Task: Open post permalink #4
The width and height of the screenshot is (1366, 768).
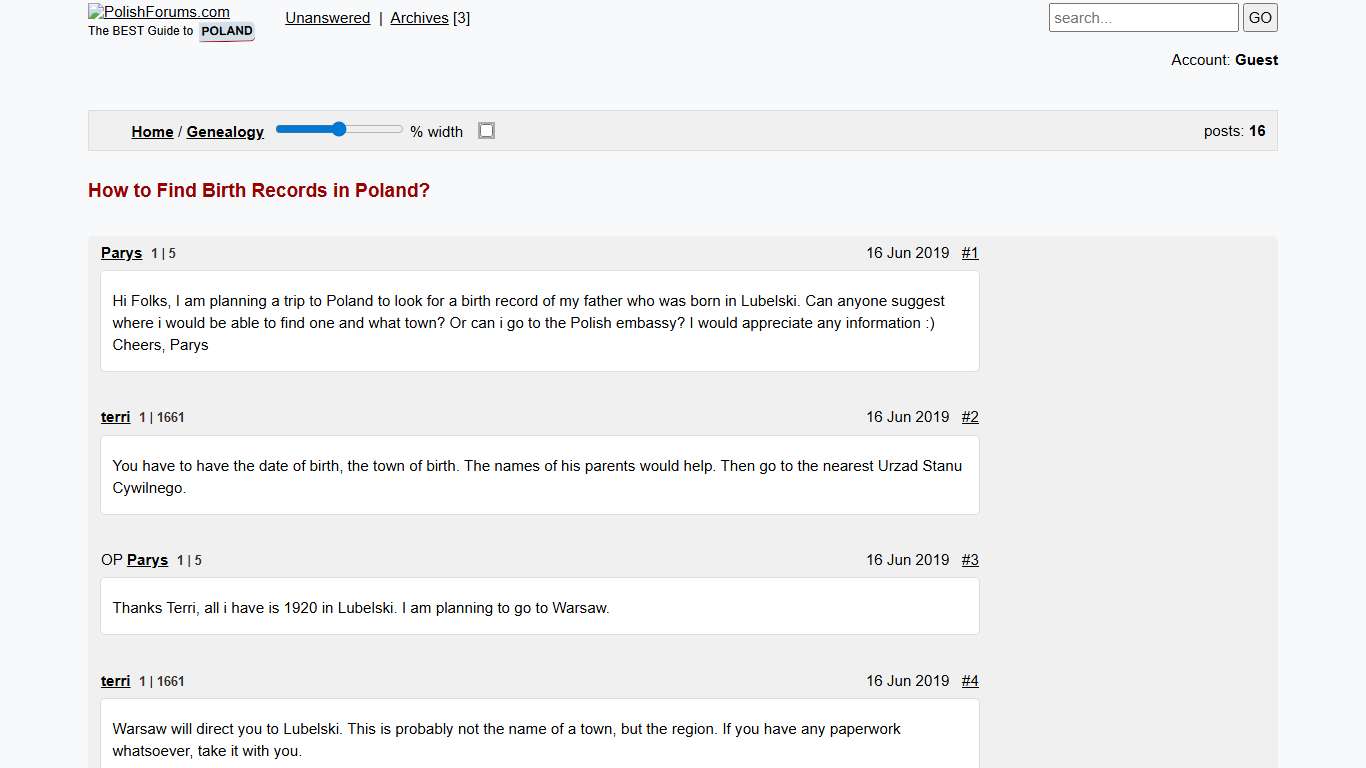Action: 970,681
